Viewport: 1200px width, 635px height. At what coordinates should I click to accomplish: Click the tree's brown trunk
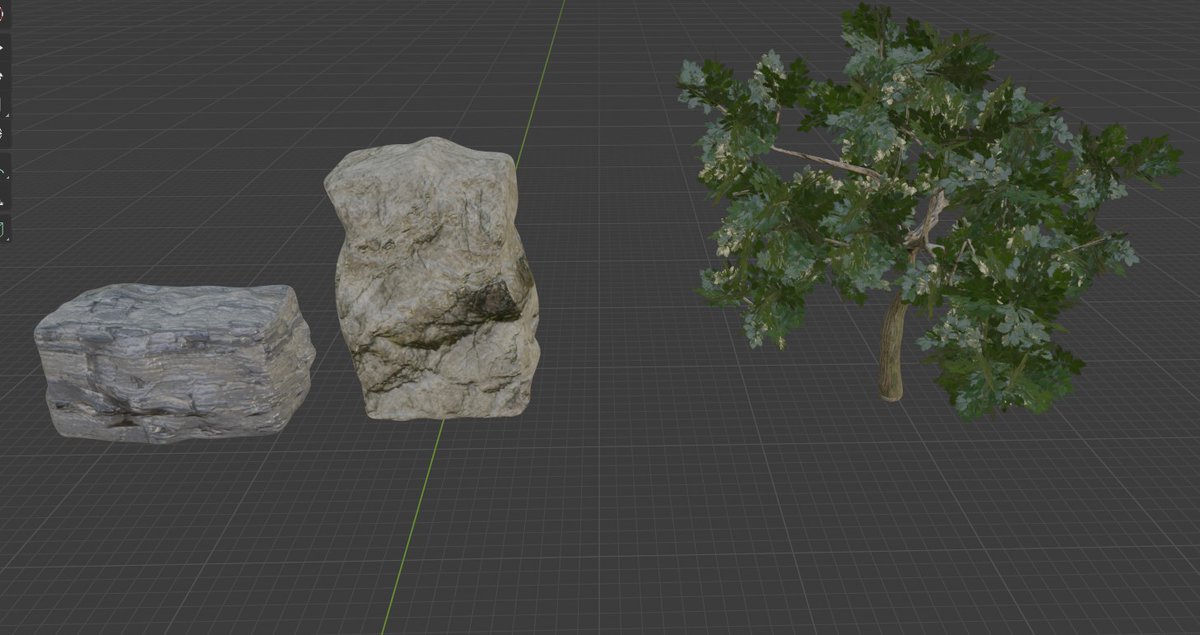click(893, 350)
